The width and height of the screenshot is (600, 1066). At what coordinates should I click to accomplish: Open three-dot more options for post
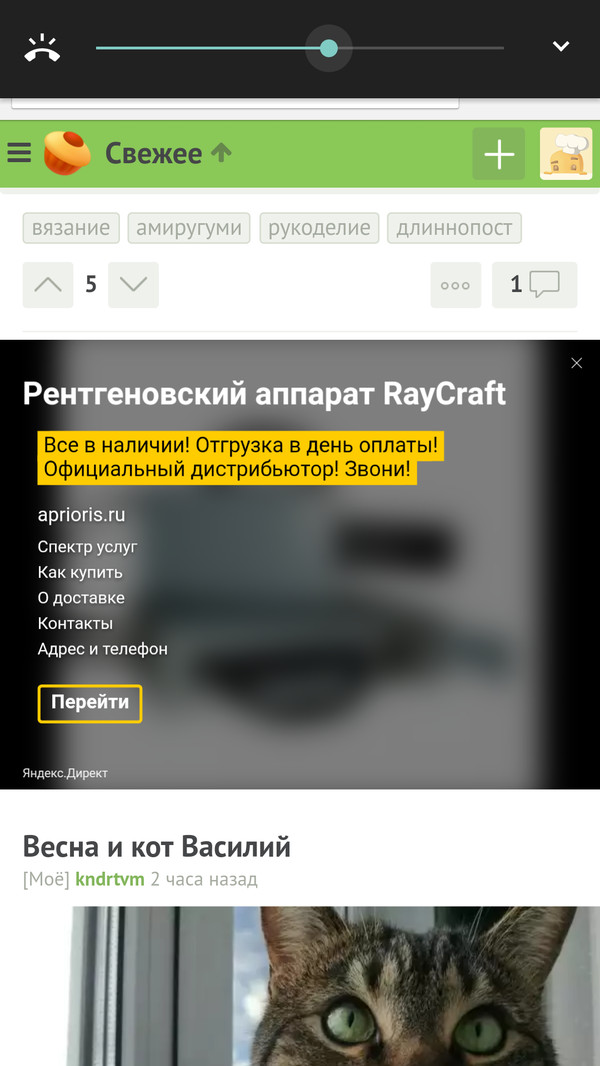click(x=455, y=285)
